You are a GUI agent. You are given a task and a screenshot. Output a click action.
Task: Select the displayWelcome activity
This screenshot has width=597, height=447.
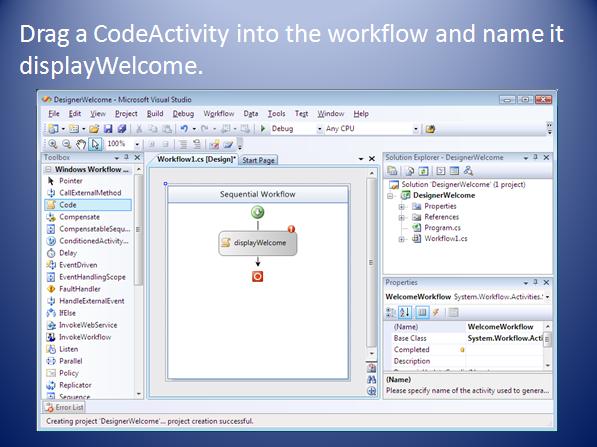tap(258, 243)
